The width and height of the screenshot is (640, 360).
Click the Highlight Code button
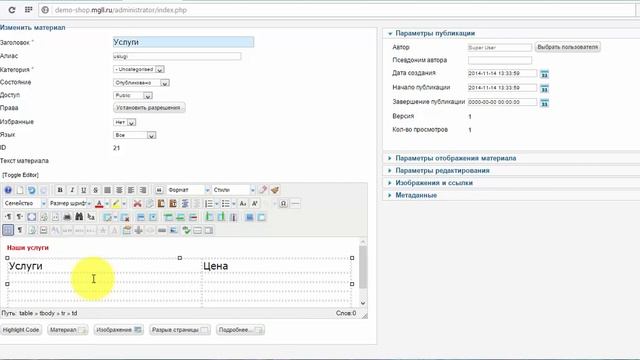tap(21, 330)
